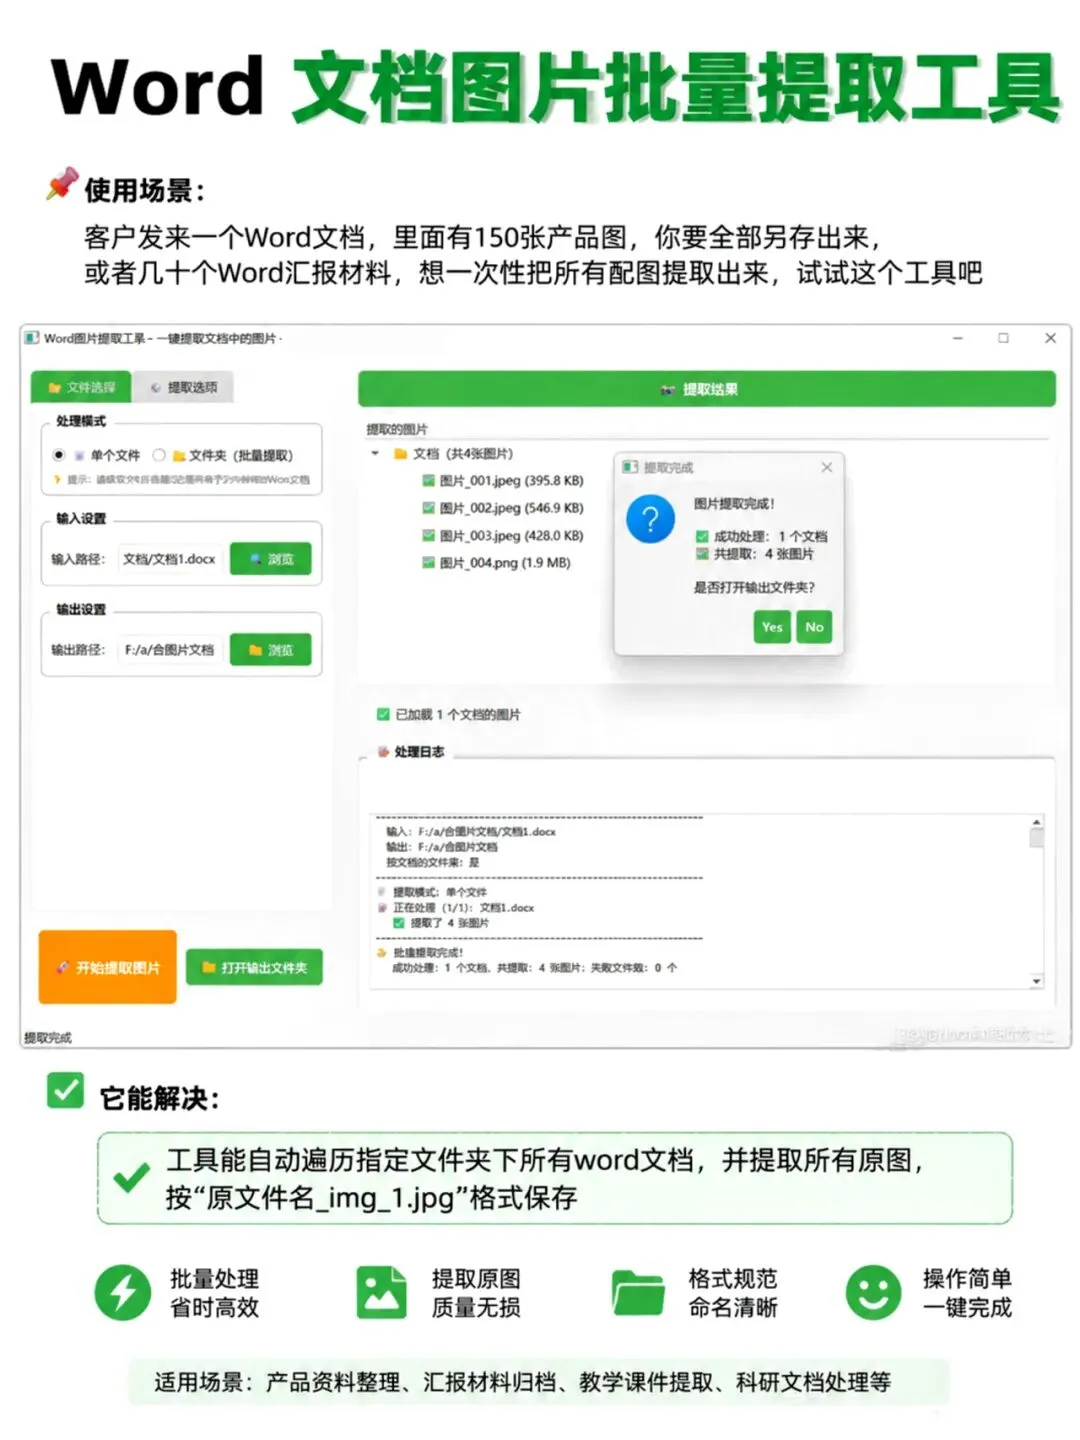Click the log scrollbar up arrow
Screen dimensions: 1080x1440
pos(1037,822)
